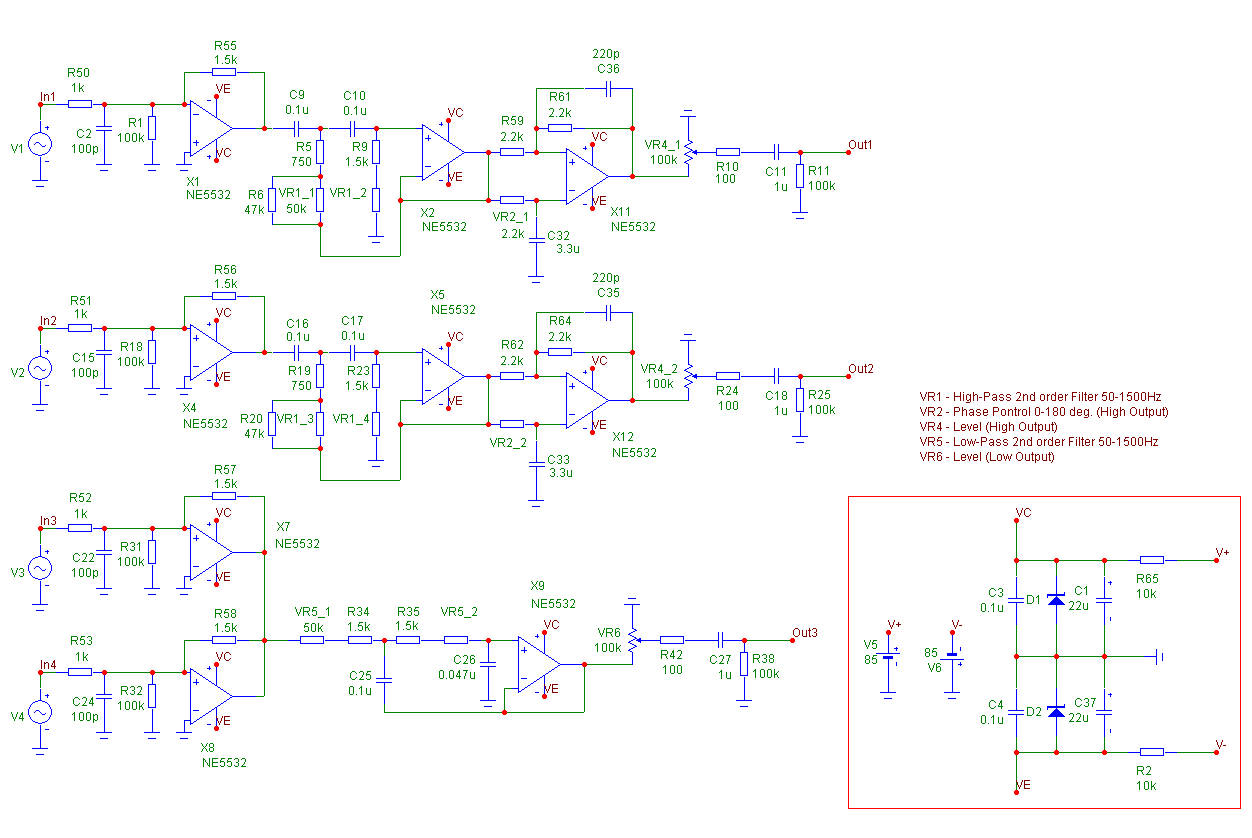Select the D1 zener diode symbol
This screenshot has height=838, width=1252.
[1055, 600]
